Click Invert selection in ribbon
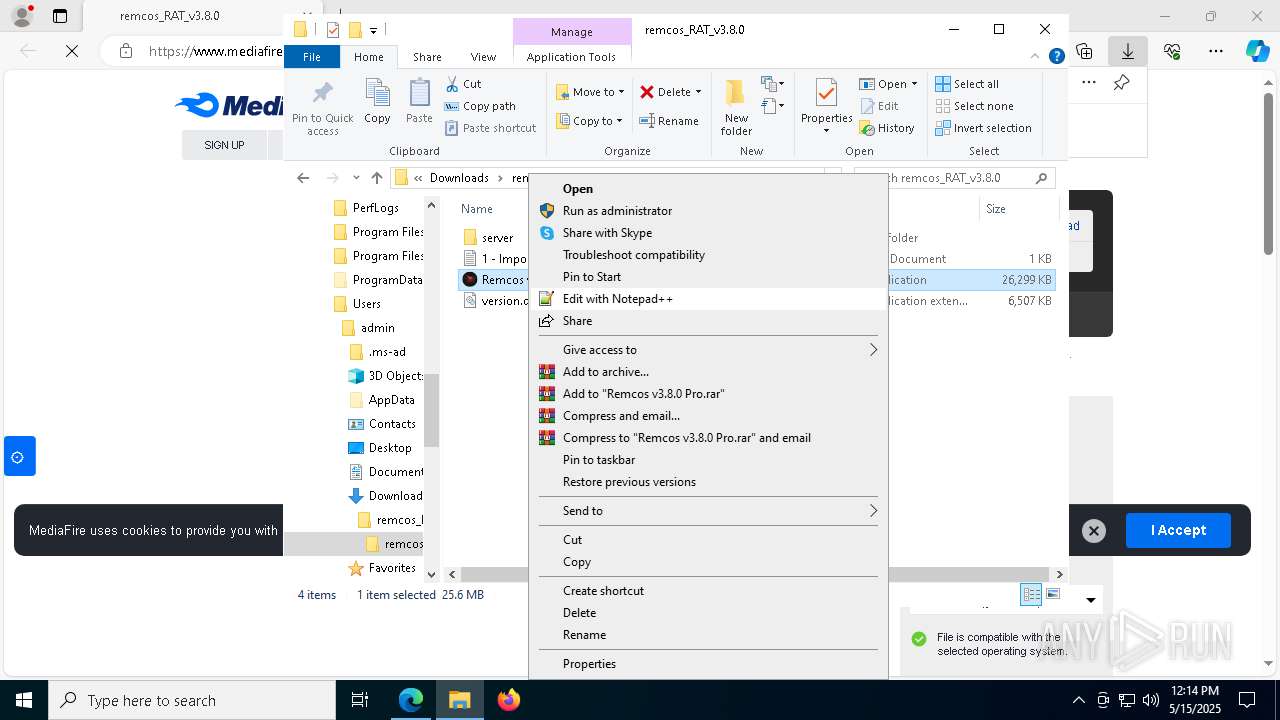Image resolution: width=1280 pixels, height=720 pixels. click(983, 128)
